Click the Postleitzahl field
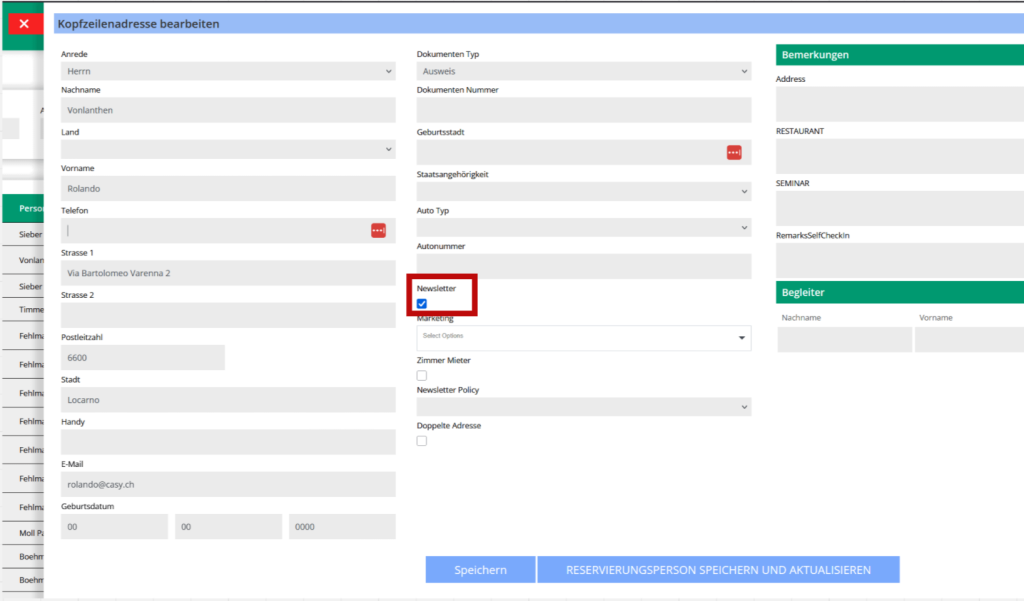The image size is (1024, 601). (143, 357)
